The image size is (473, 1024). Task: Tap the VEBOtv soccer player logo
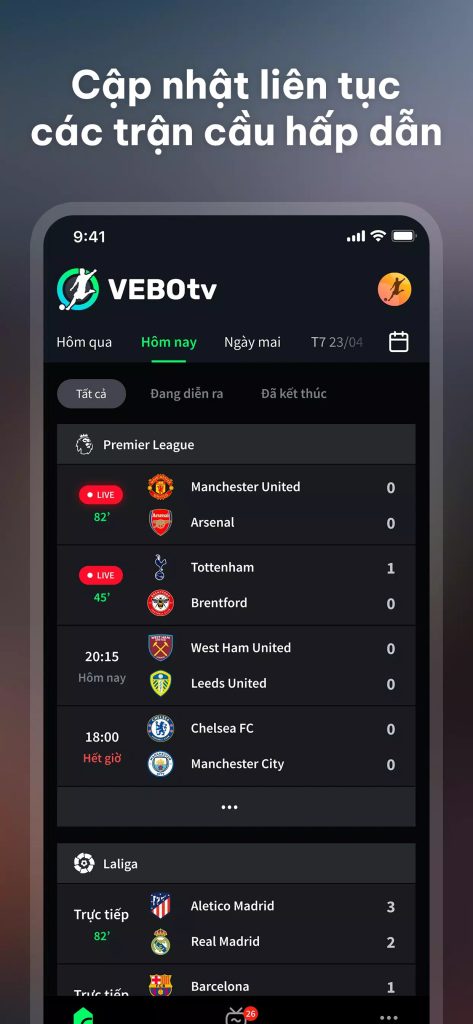(x=78, y=289)
